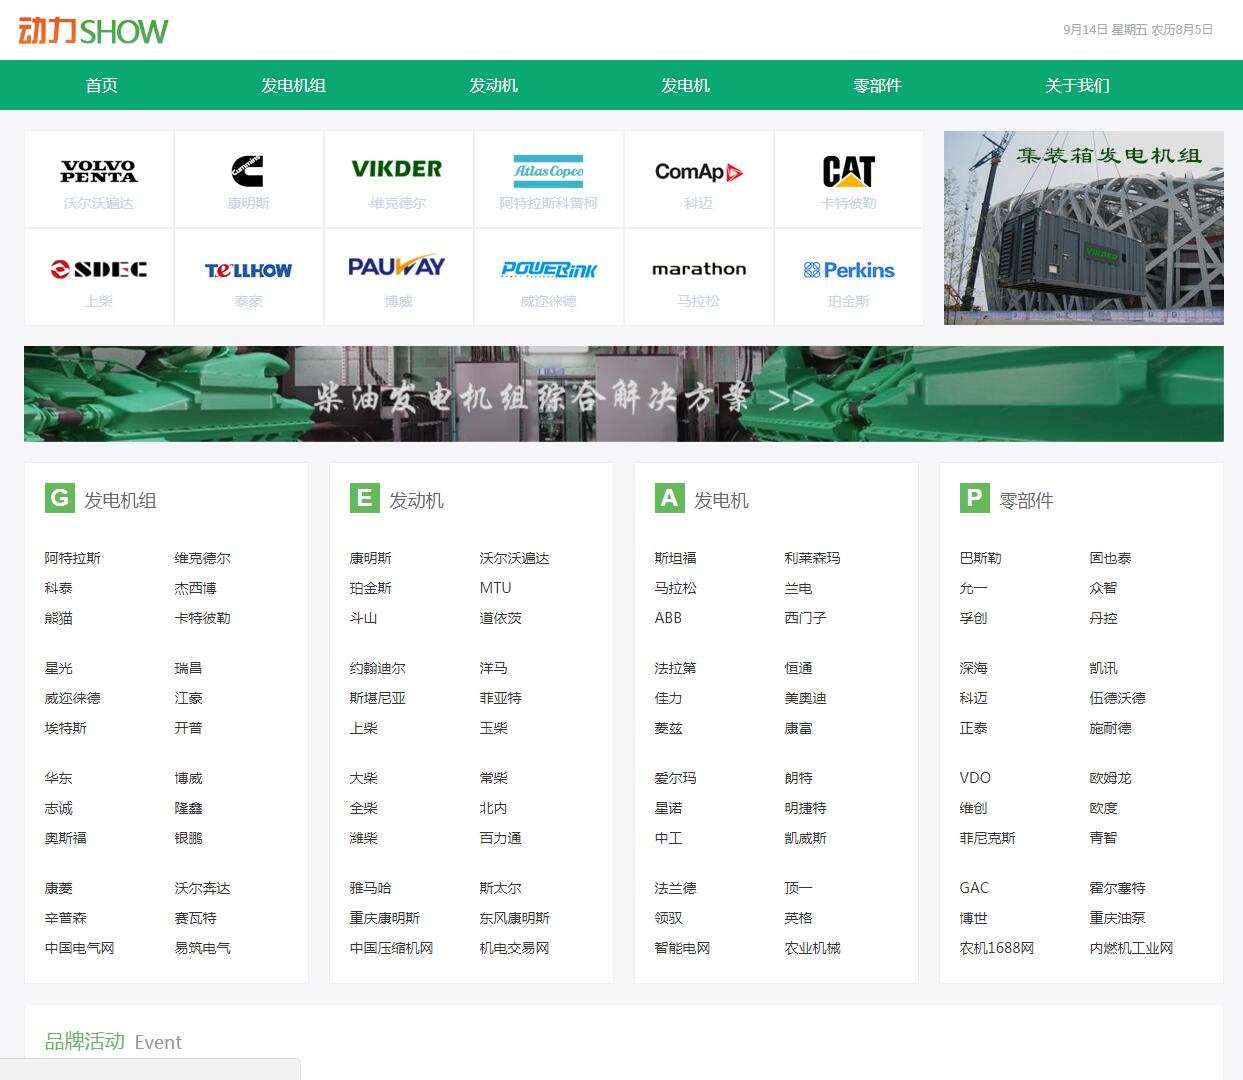This screenshot has width=1243, height=1080.
Task: Open the CAT 卡特彼勒 brand logo
Action: [849, 171]
